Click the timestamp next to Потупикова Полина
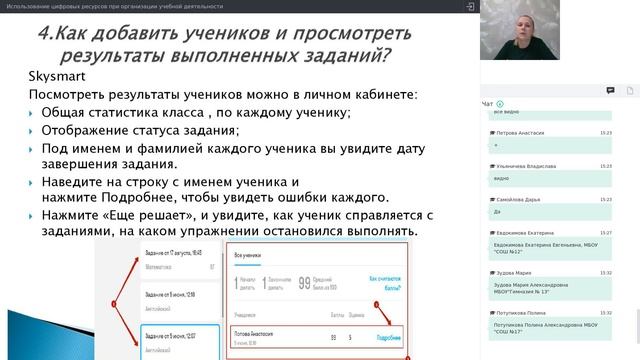The height and width of the screenshot is (360, 640). coord(606,313)
